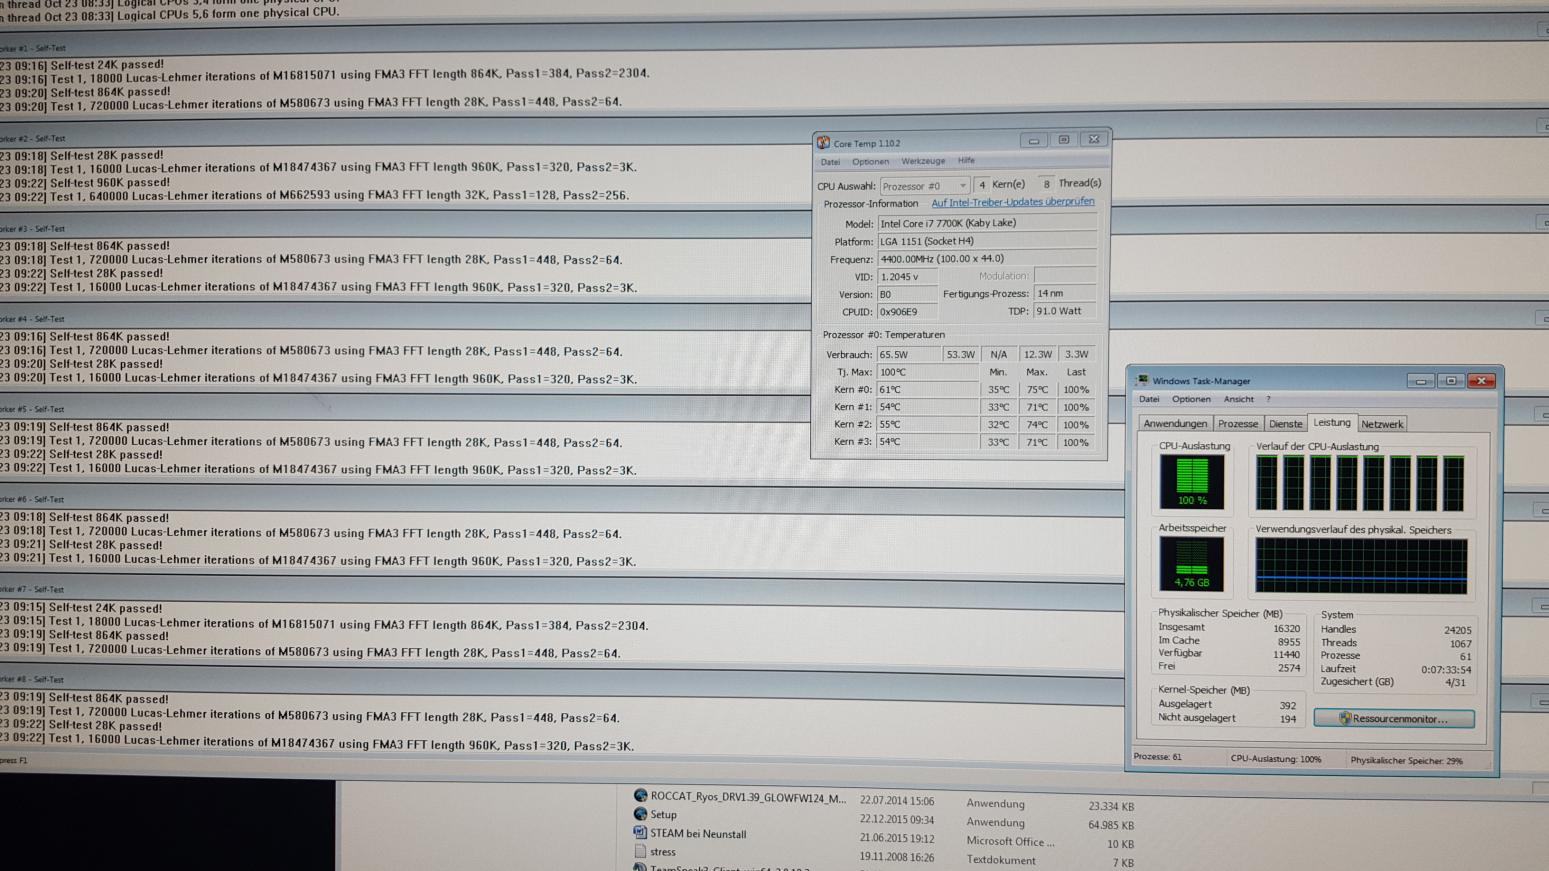Viewport: 1549px width, 871px height.
Task: Click the CPUID field 0x906E9
Action: point(907,312)
